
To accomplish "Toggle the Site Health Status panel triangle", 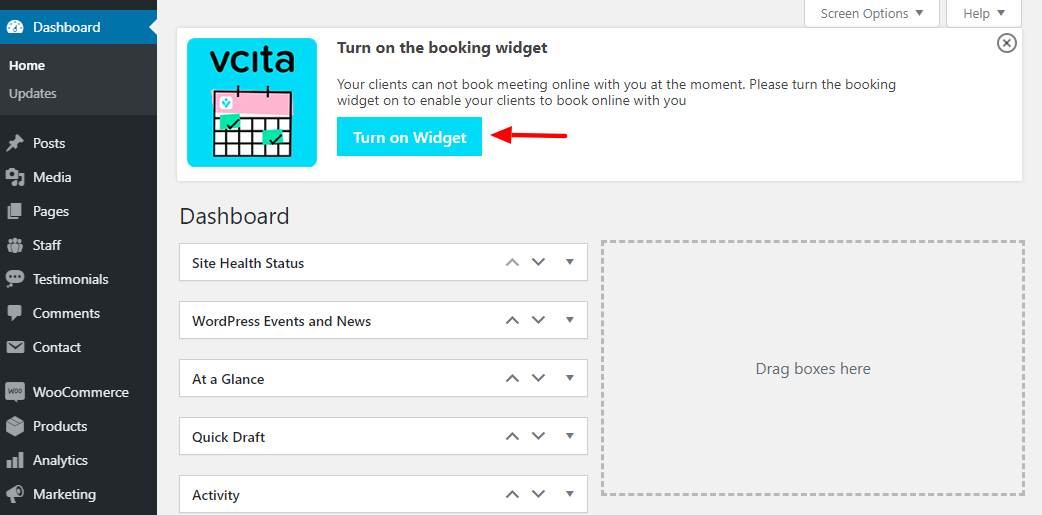I will tap(570, 262).
